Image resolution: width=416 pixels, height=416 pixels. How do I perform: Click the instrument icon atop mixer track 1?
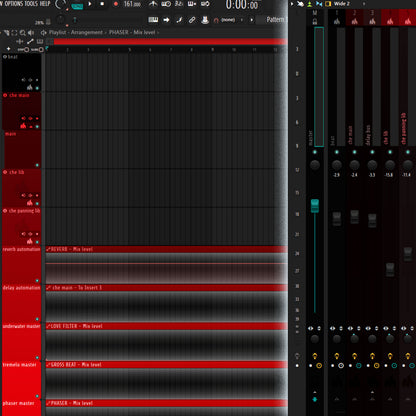pos(337,21)
